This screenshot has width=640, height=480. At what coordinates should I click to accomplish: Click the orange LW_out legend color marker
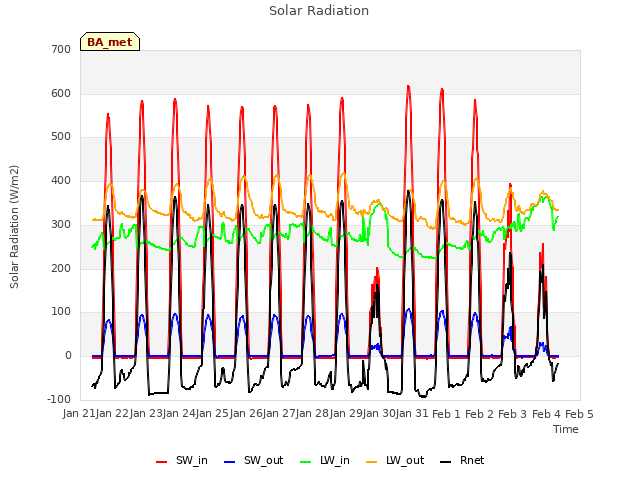click(372, 462)
